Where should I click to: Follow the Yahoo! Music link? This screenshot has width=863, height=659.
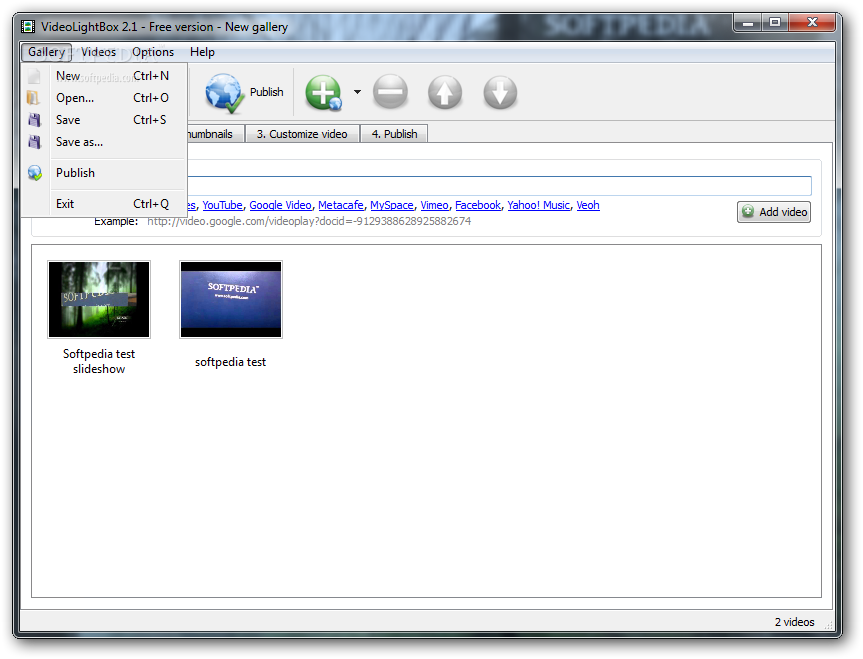538,205
